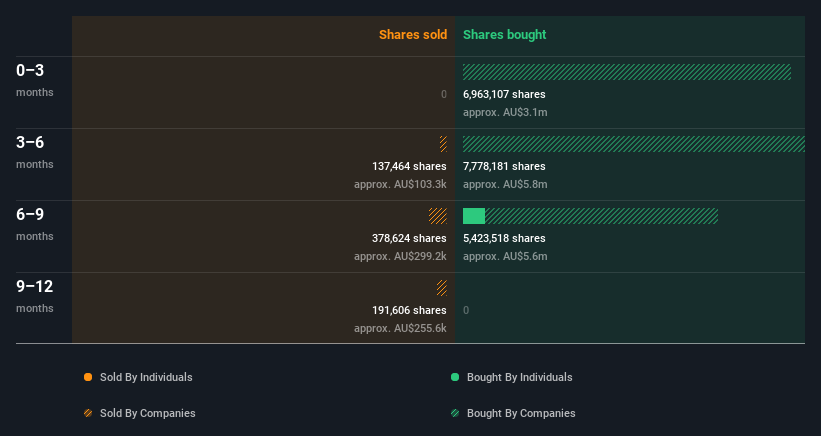Click the 'Bought By Individuals' legend label
Viewport: 821px width, 436px height.
(x=519, y=377)
